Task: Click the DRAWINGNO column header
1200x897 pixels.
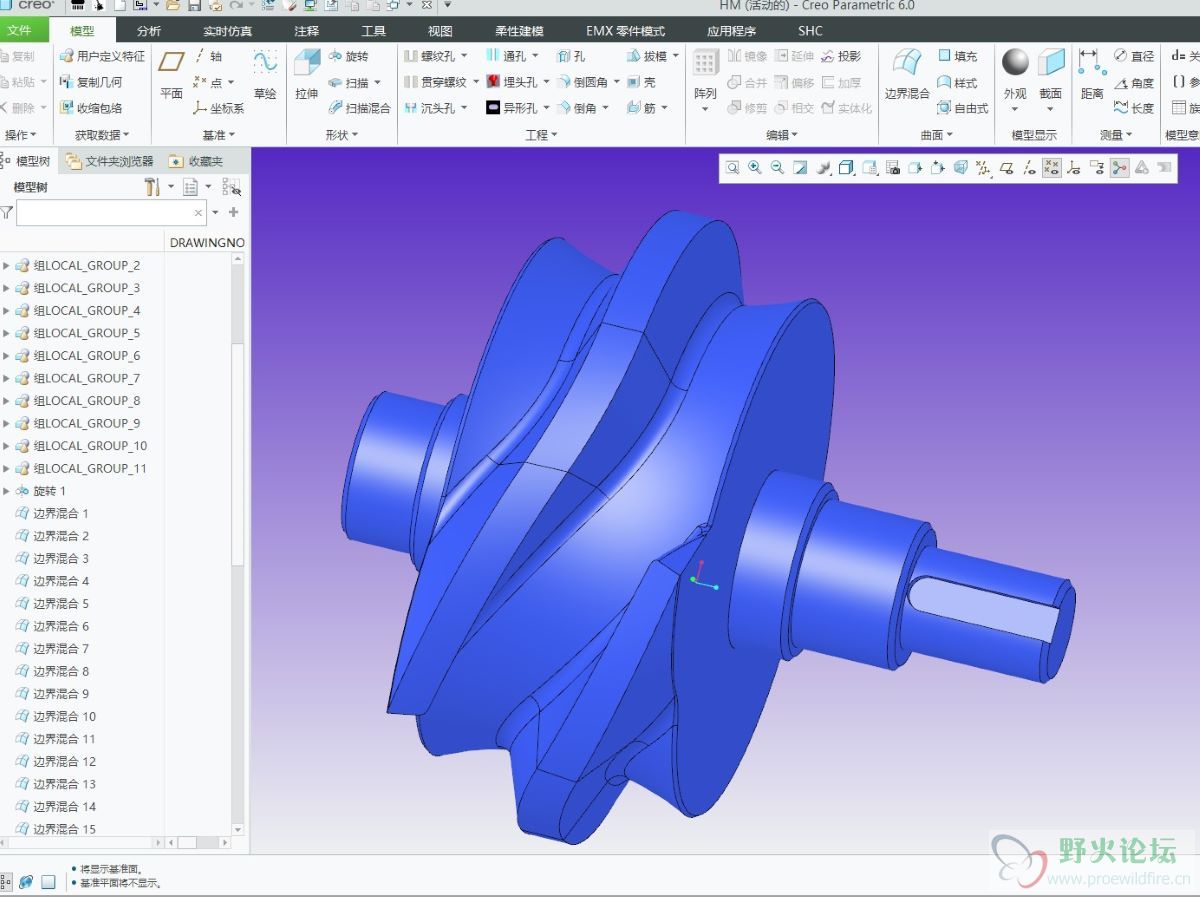Action: pyautogui.click(x=207, y=243)
